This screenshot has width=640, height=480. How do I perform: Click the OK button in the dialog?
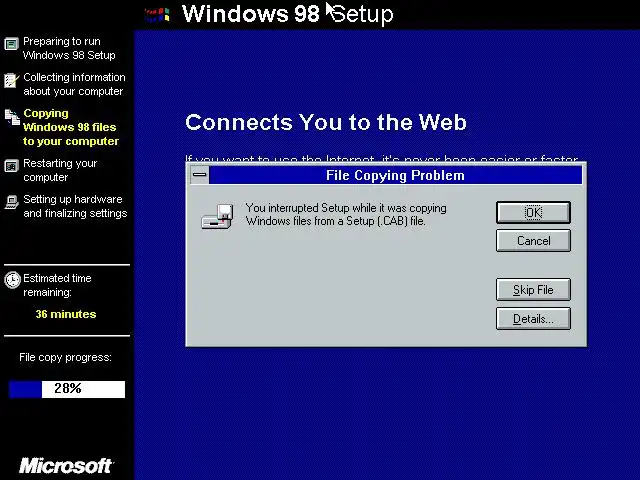(x=533, y=212)
